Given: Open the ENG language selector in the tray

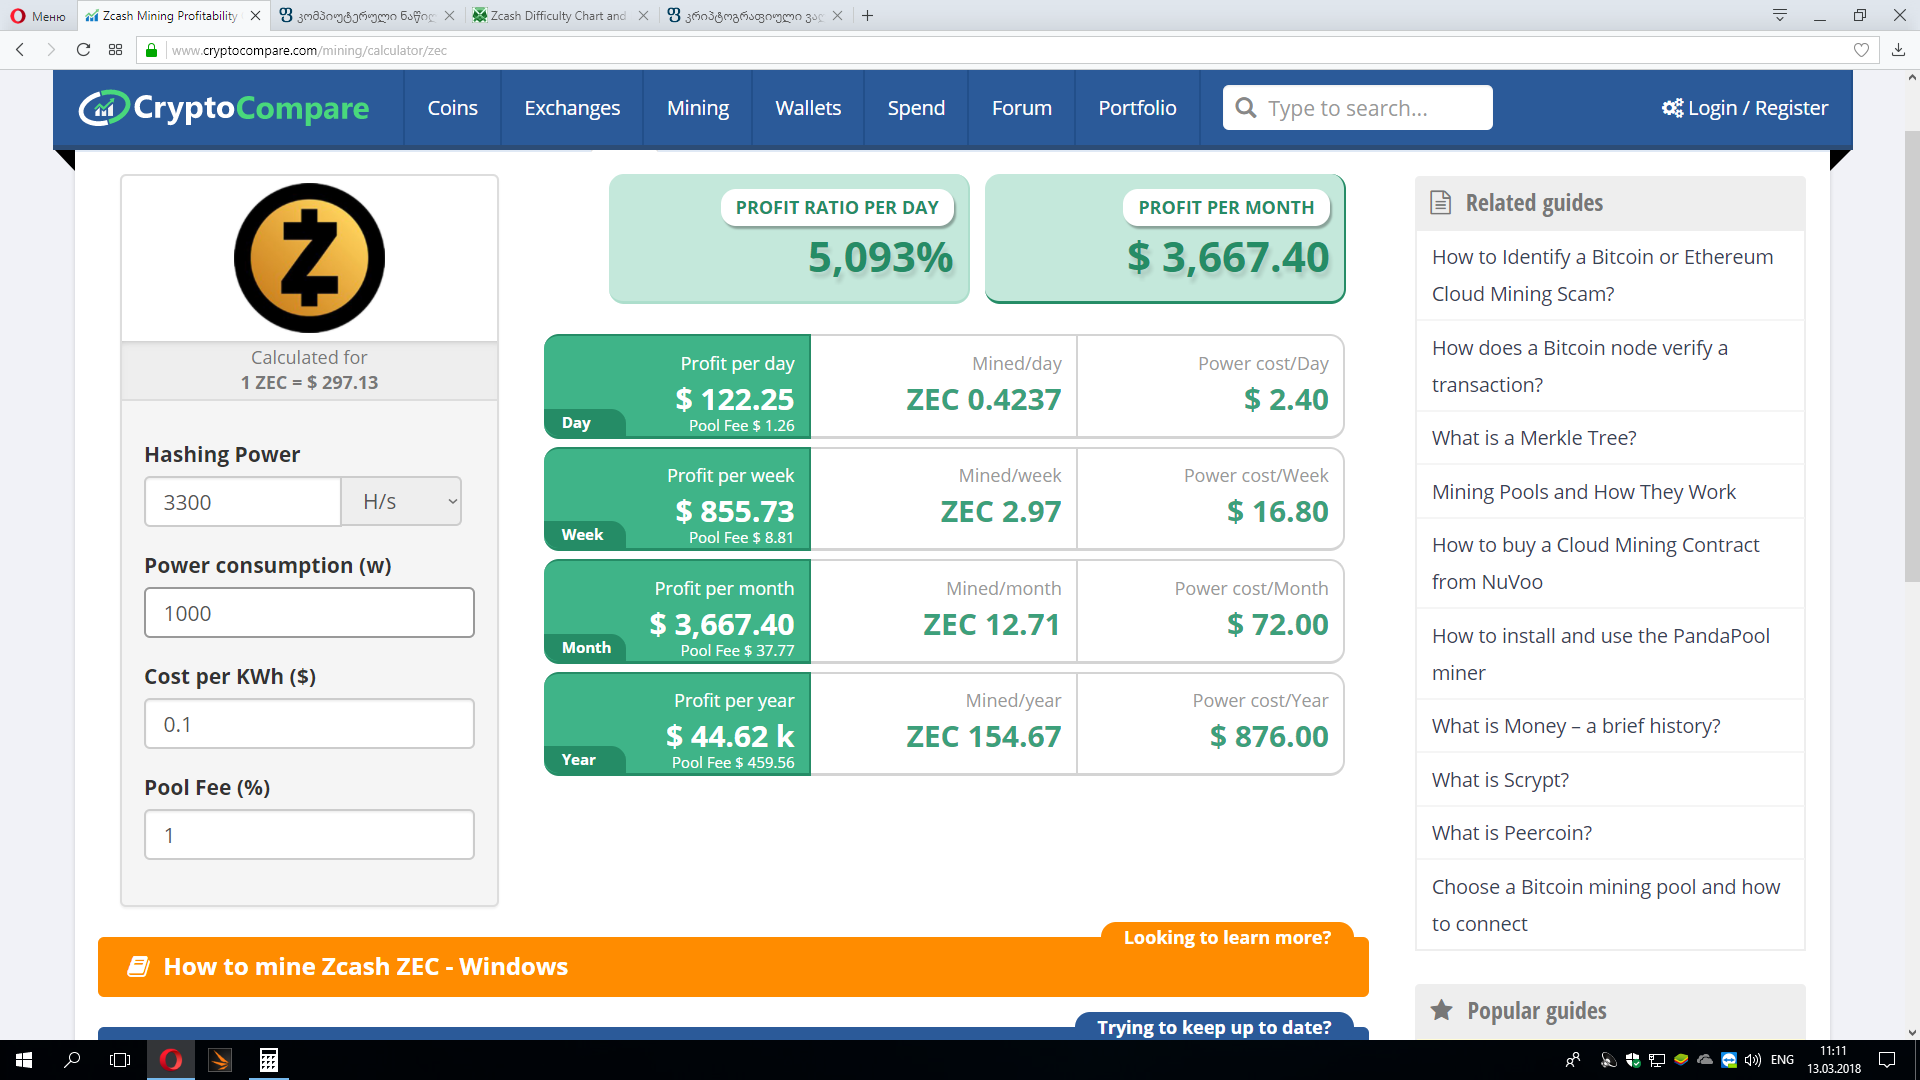Looking at the screenshot, I should (x=1782, y=1060).
